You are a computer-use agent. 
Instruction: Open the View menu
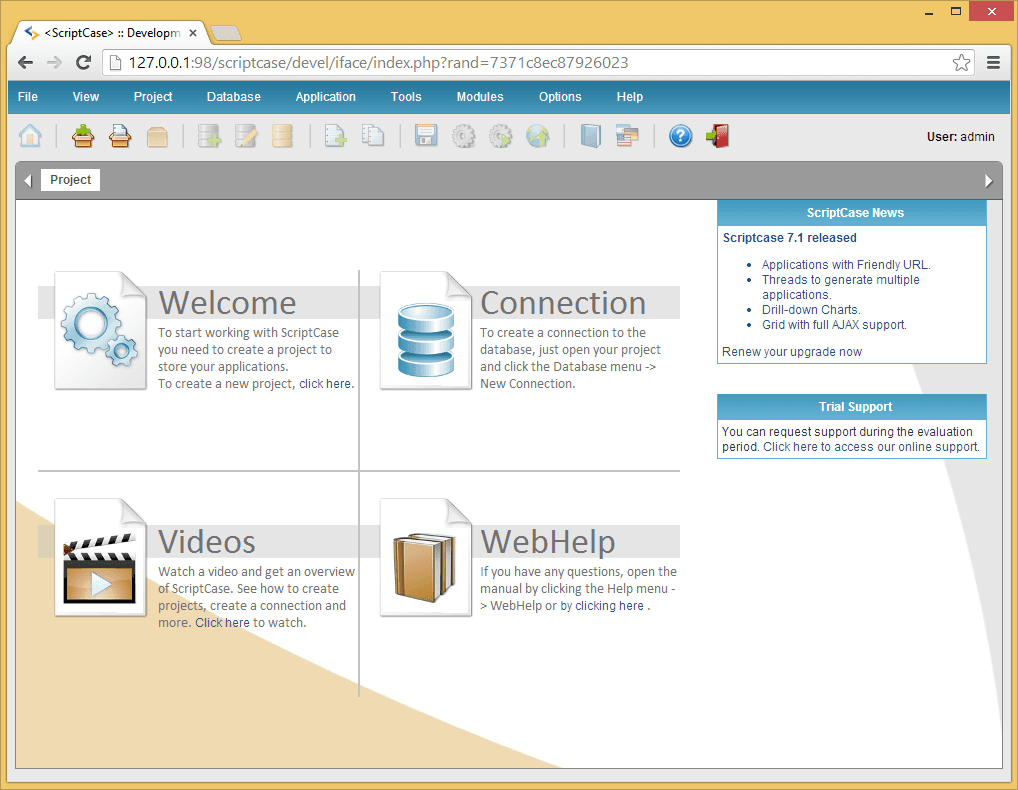(x=86, y=97)
